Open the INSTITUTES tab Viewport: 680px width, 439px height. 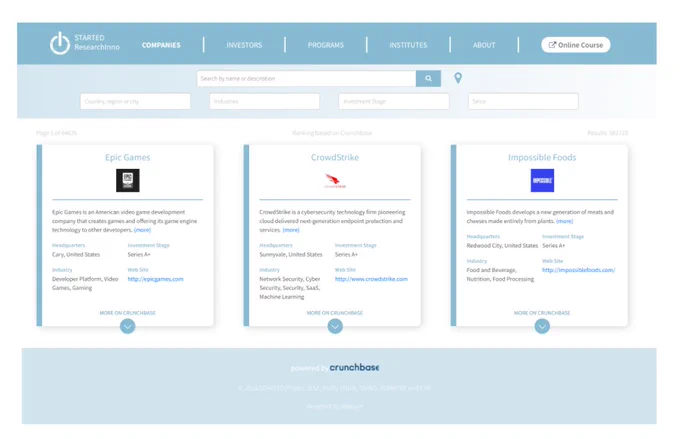point(408,45)
